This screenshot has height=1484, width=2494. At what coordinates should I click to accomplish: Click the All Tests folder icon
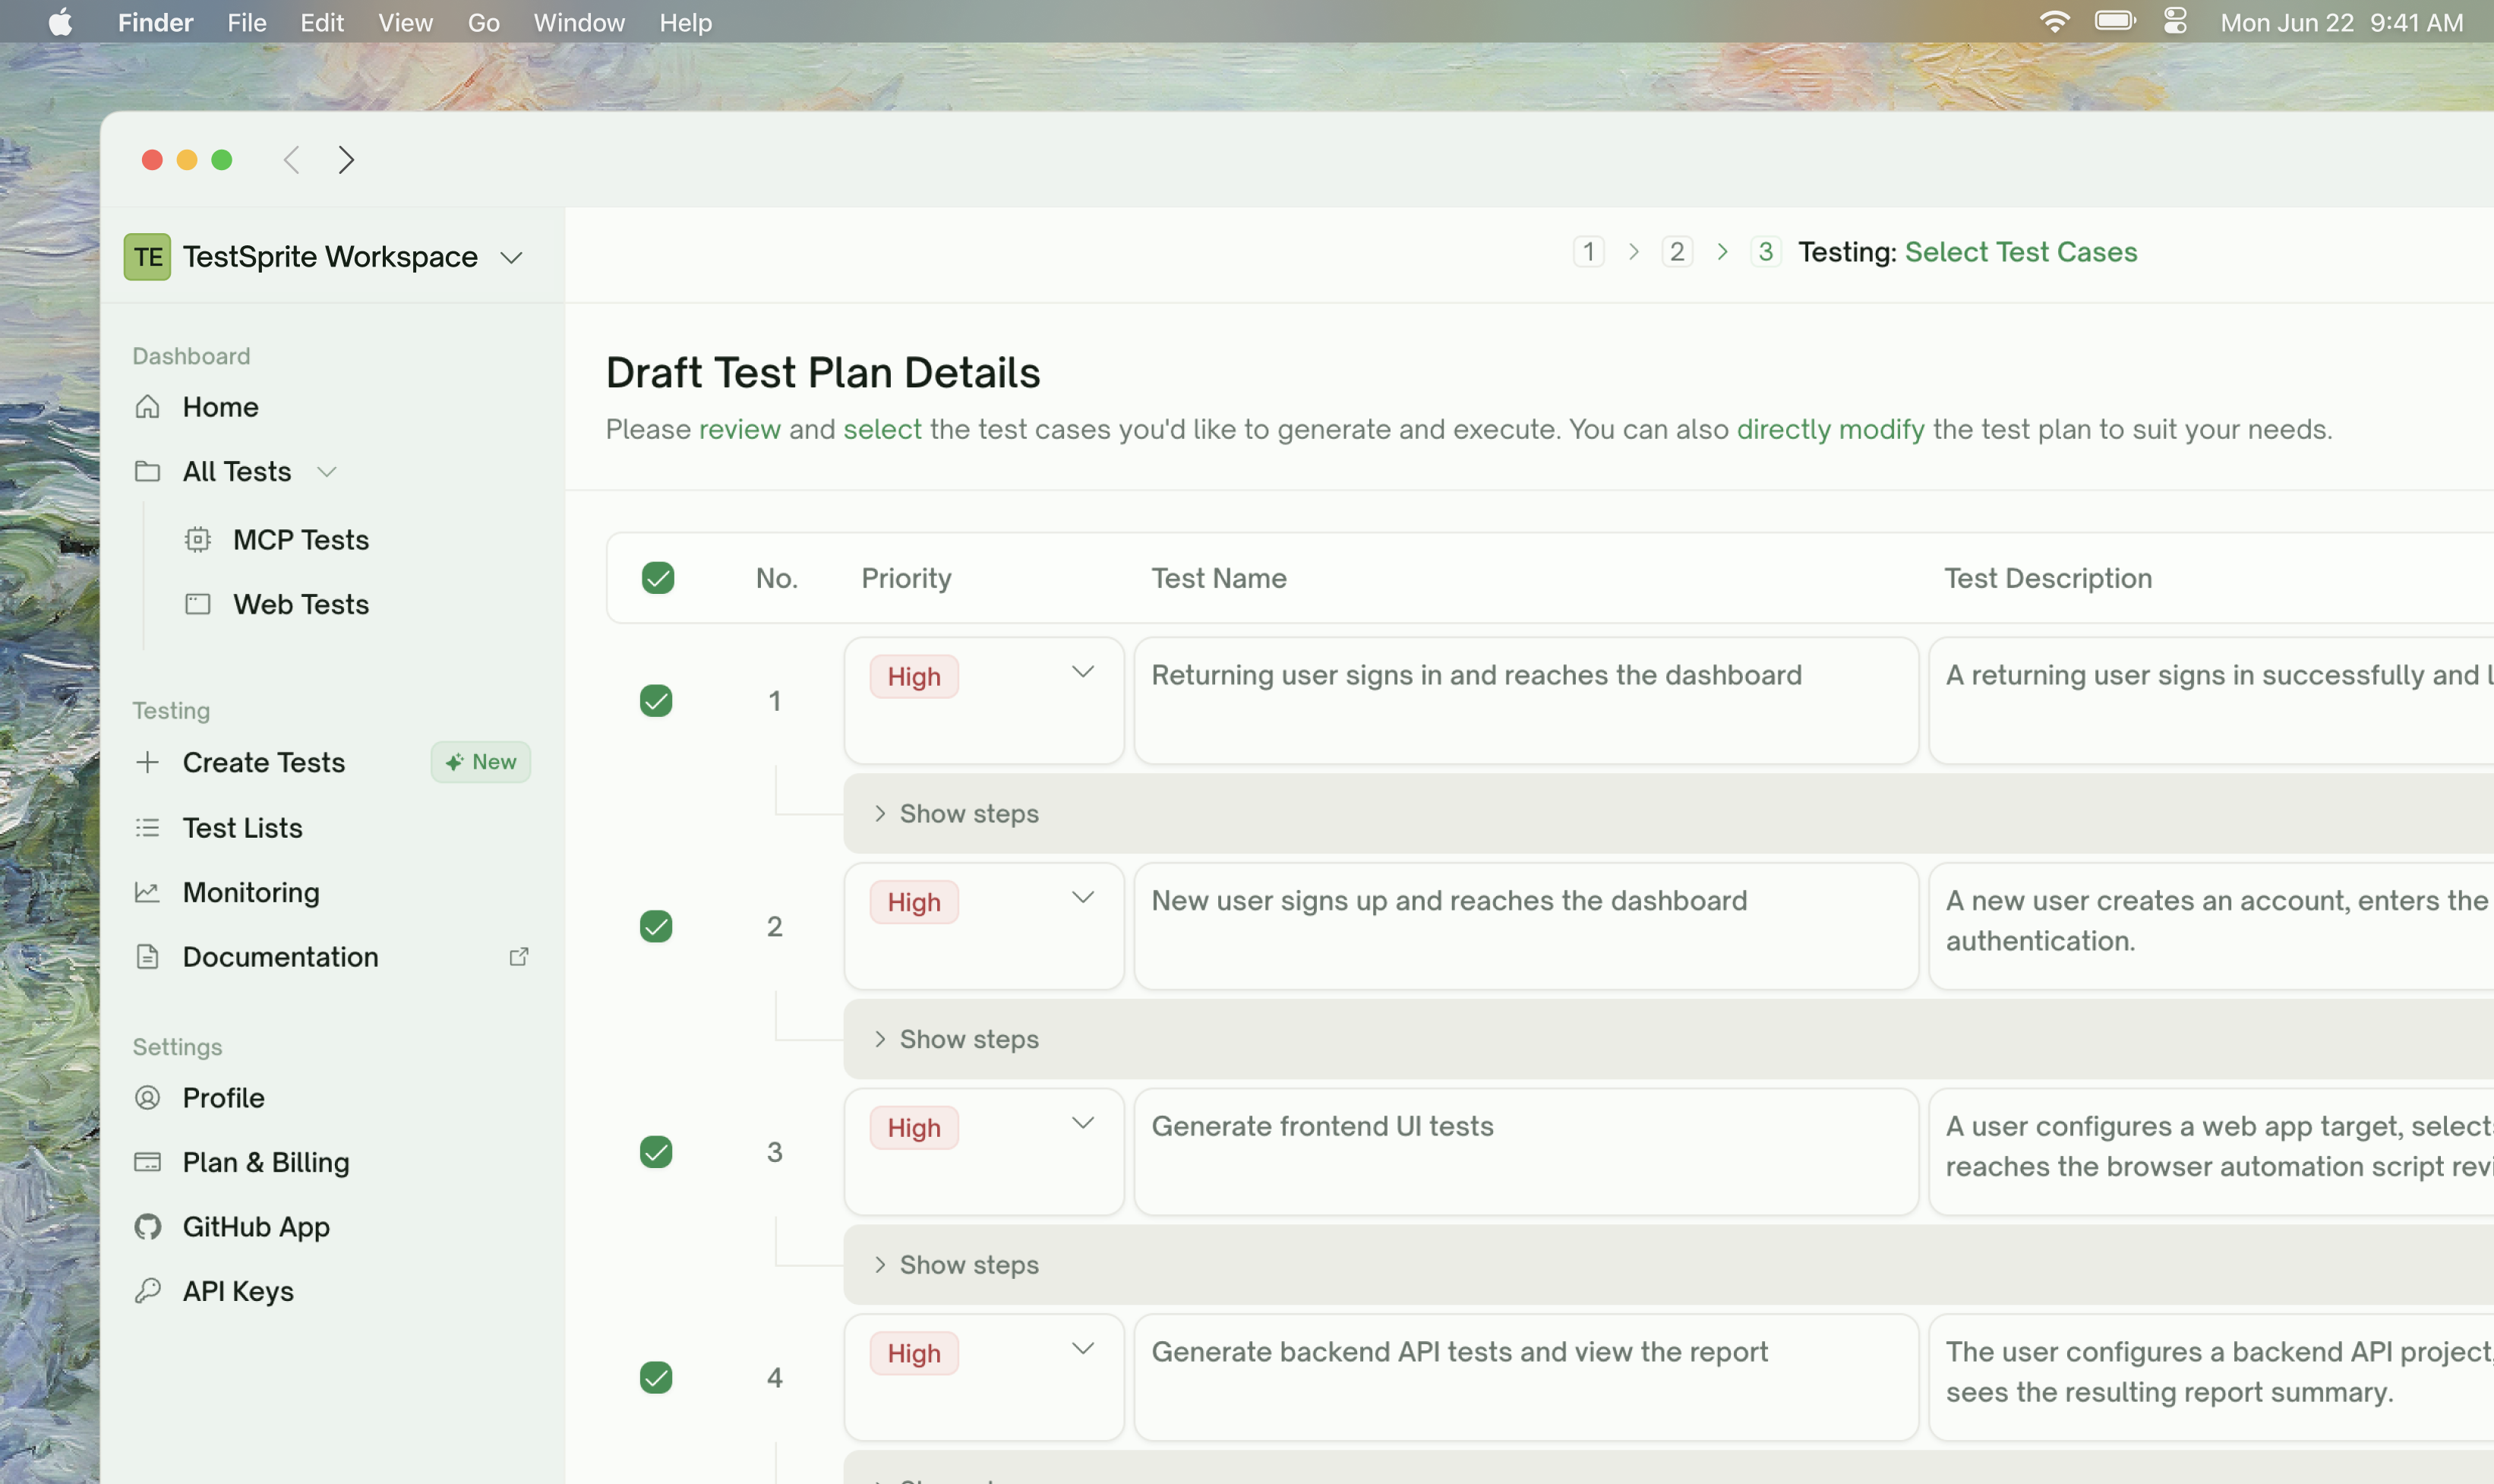coord(147,471)
